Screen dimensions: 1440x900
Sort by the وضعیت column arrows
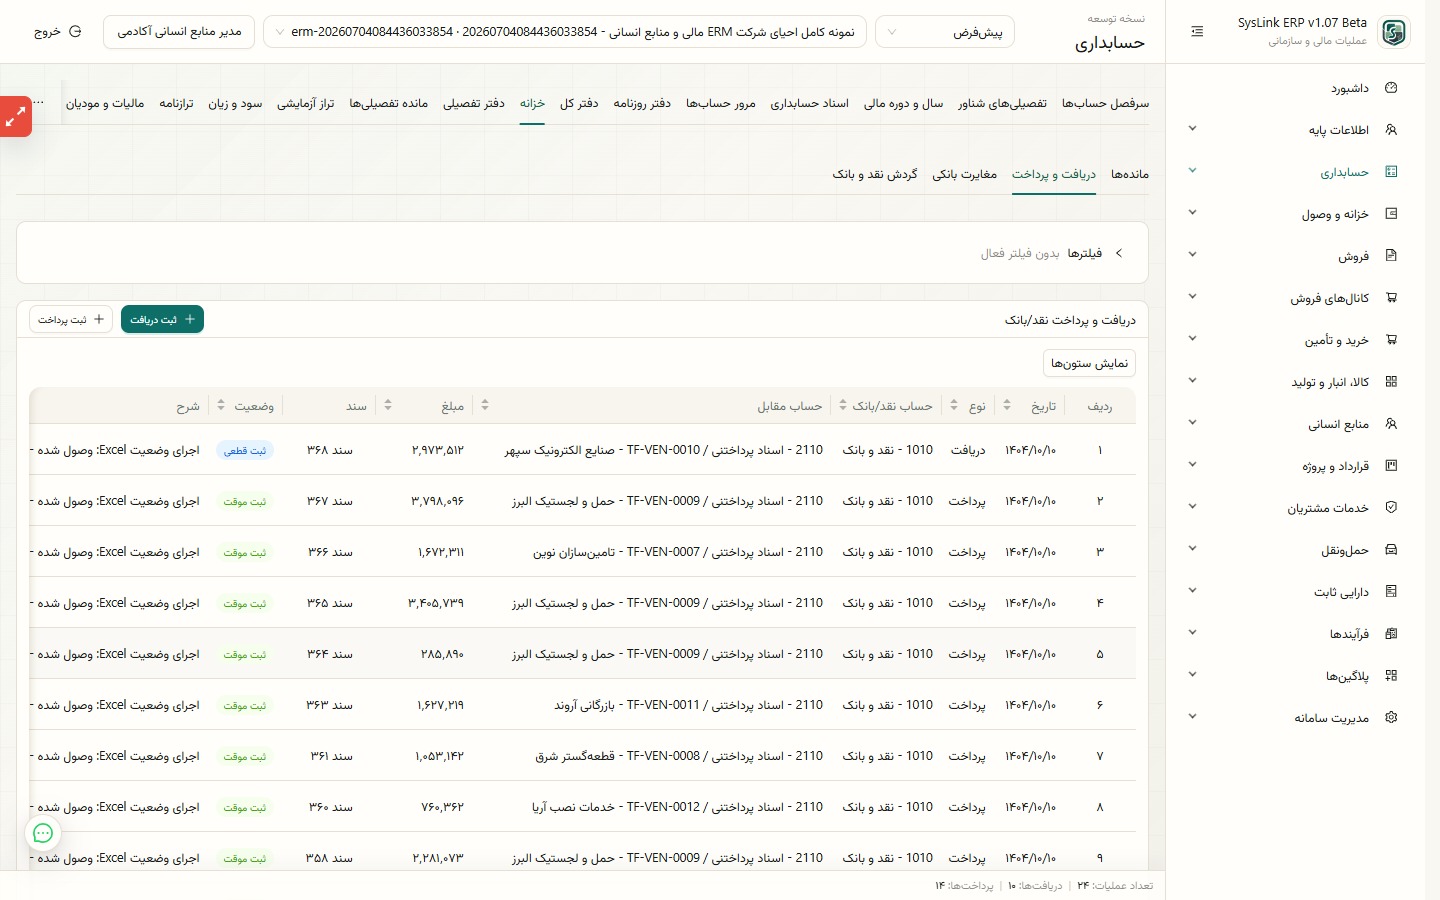coord(222,405)
